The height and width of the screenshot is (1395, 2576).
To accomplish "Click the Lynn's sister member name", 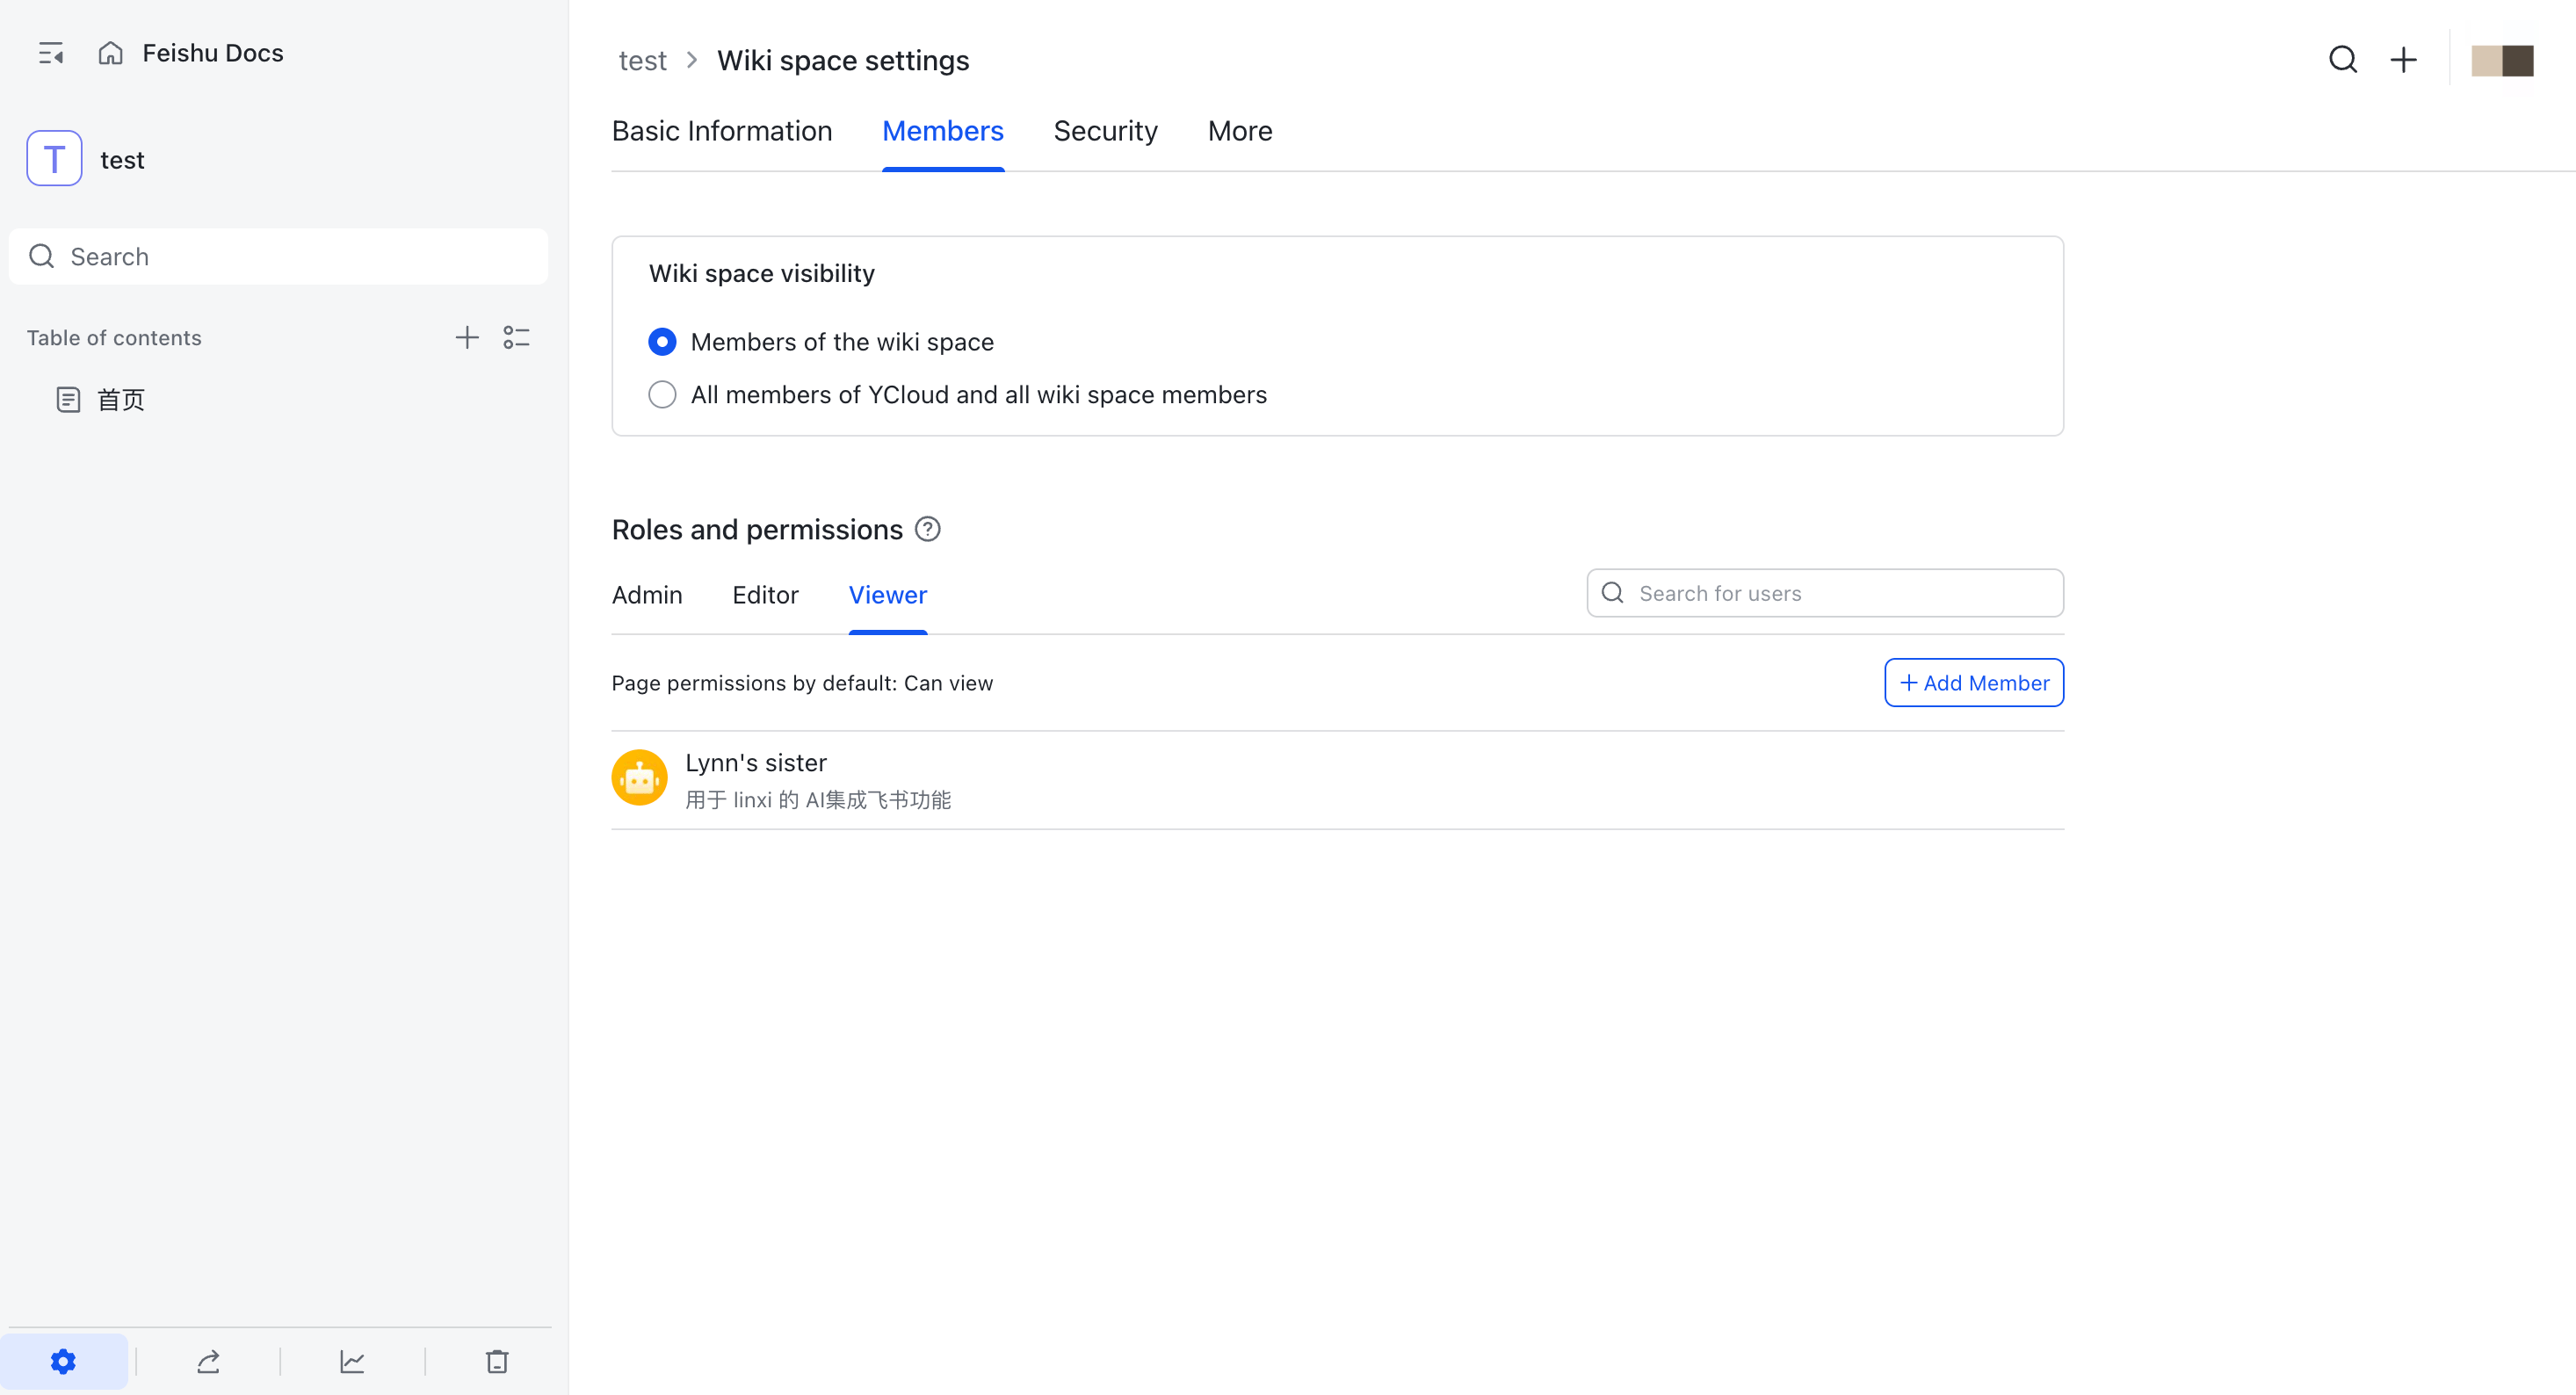I will pyautogui.click(x=756, y=763).
